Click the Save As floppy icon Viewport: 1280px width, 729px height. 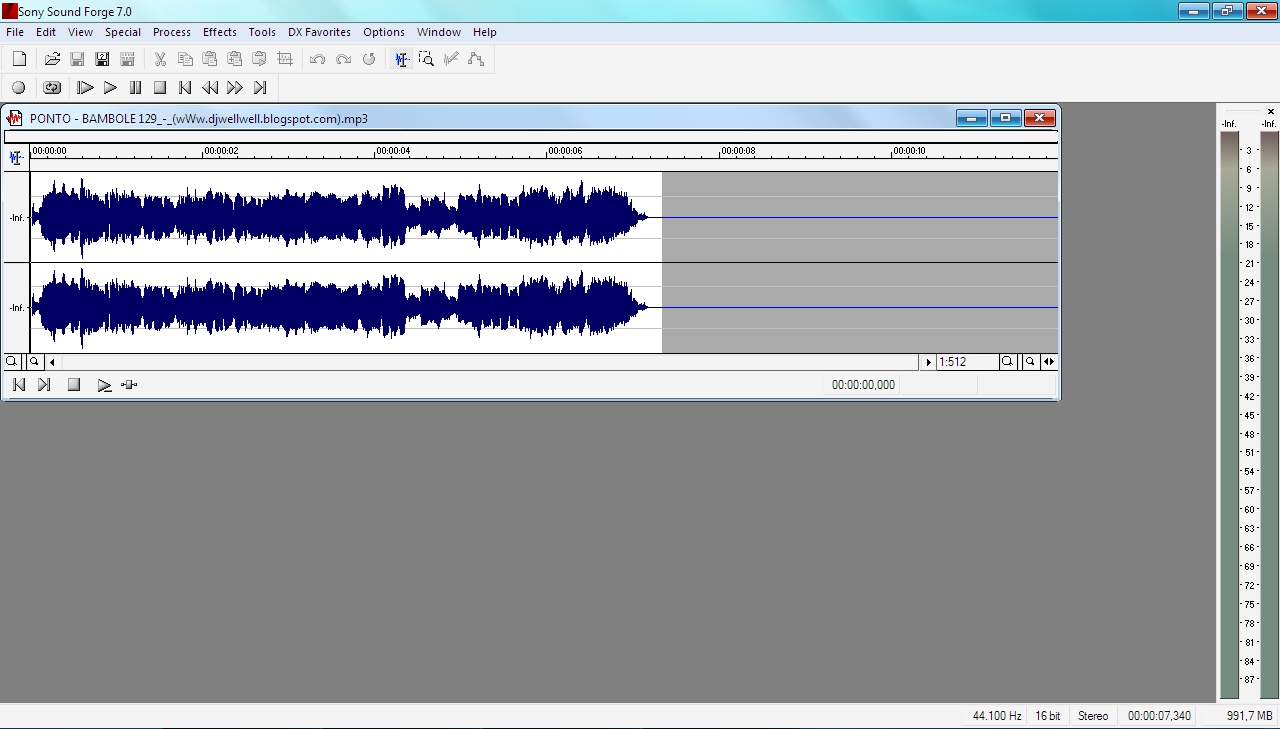click(x=102, y=59)
